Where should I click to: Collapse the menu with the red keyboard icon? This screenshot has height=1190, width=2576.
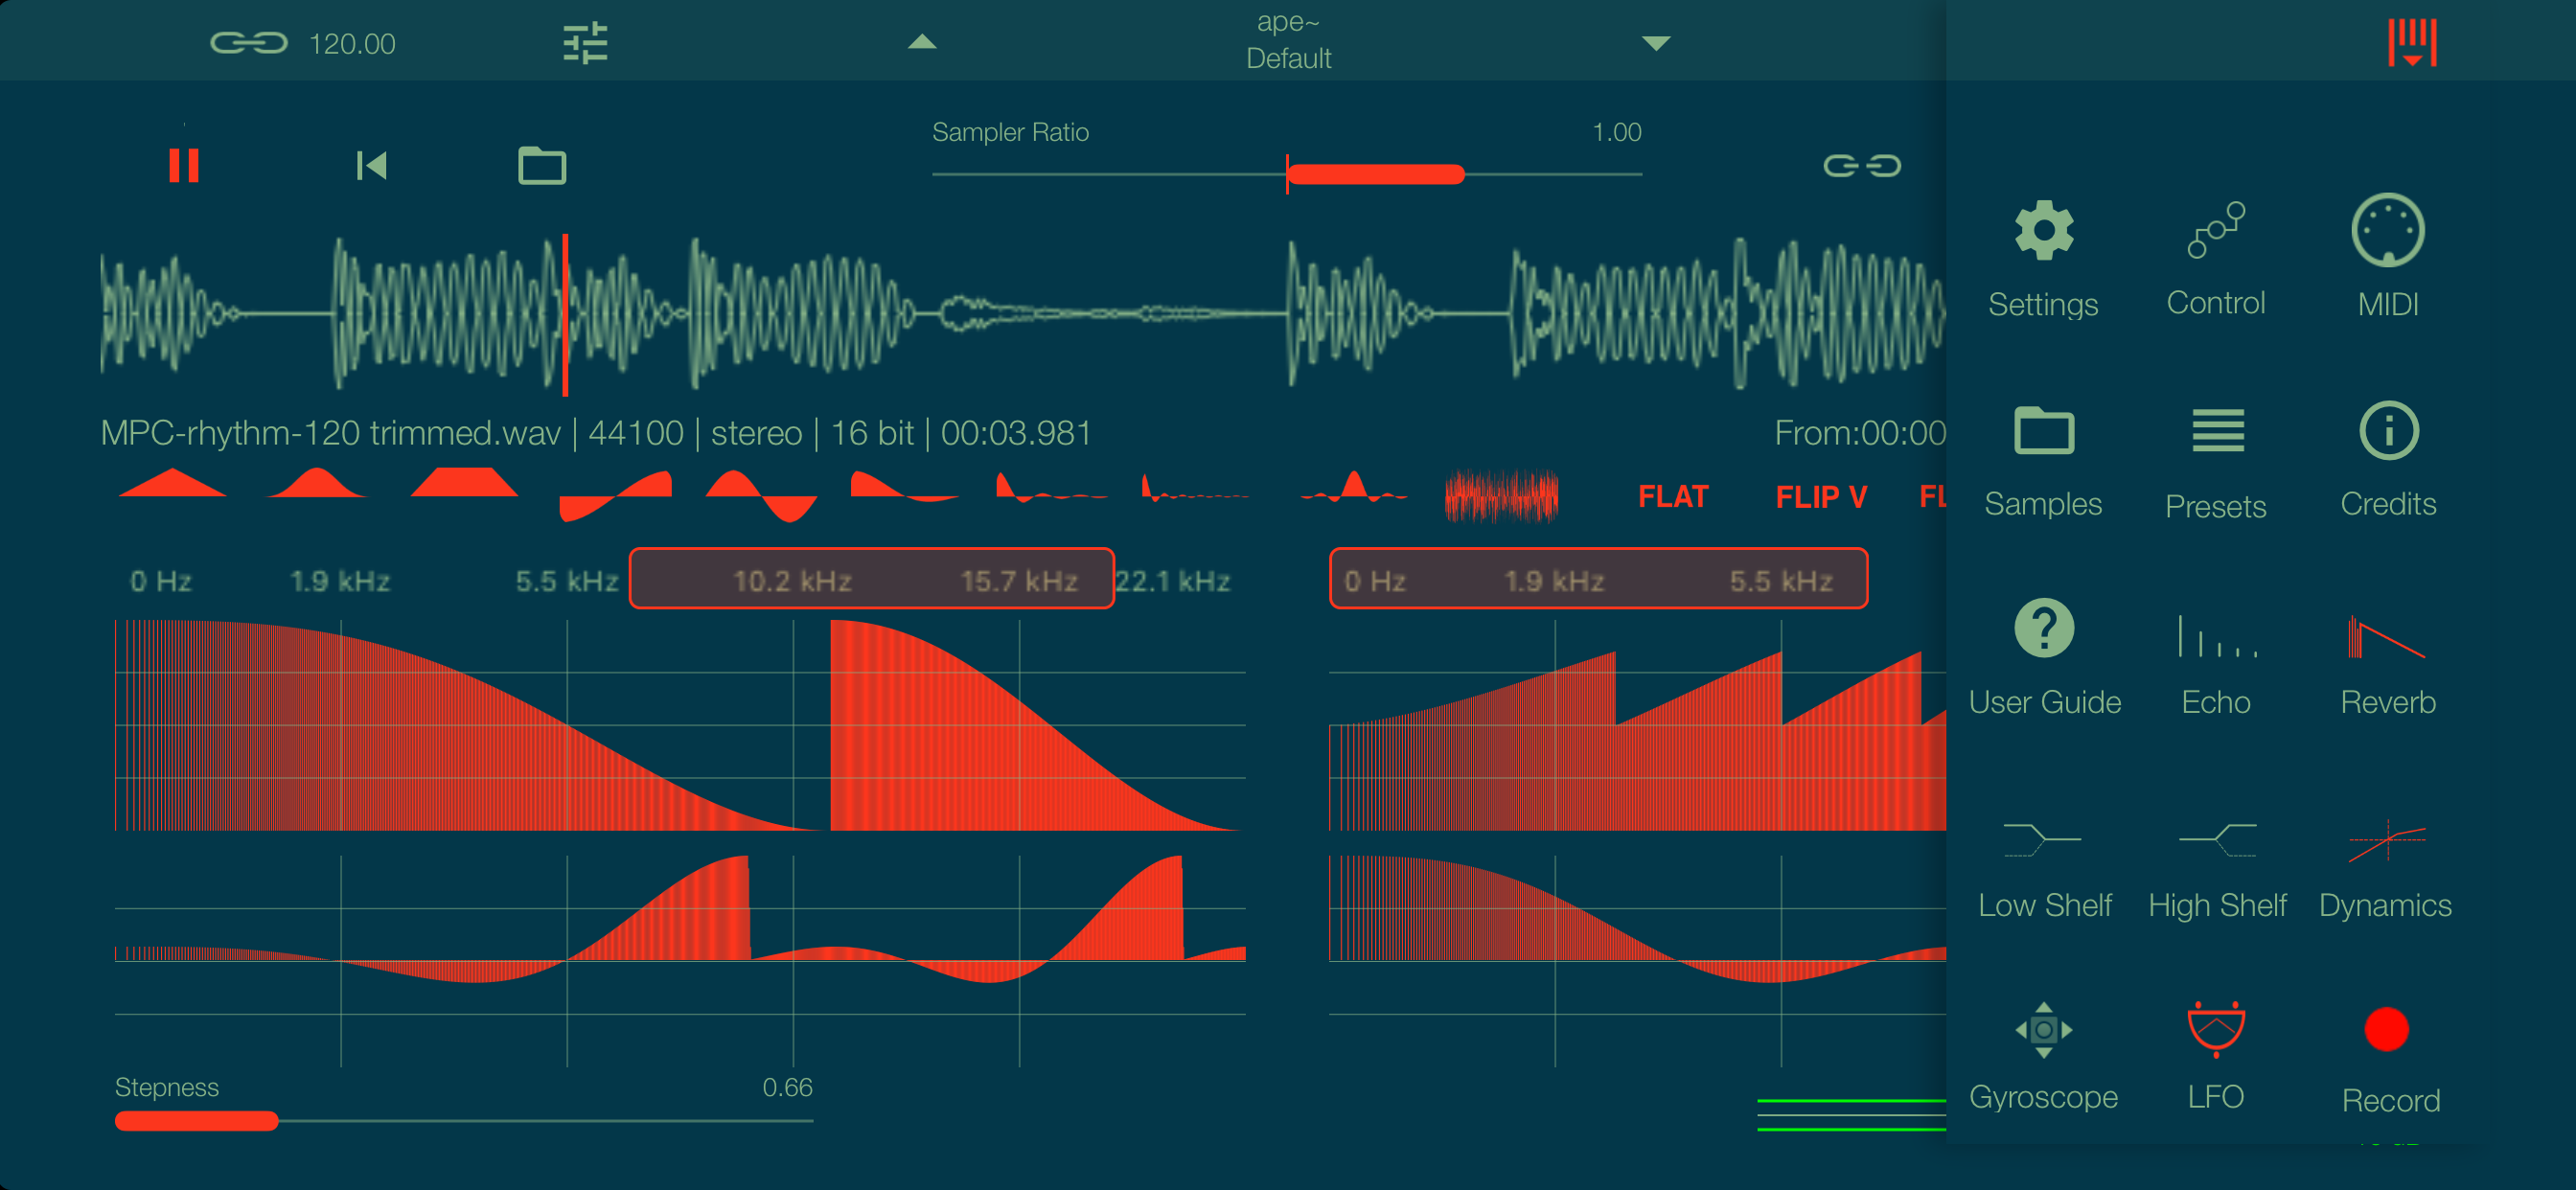(2411, 43)
